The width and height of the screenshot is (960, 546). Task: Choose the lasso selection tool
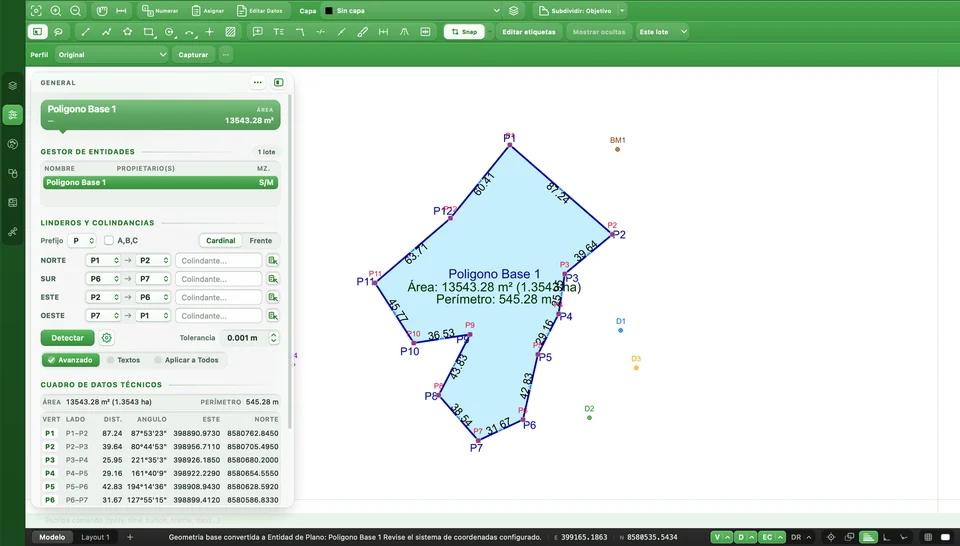58,32
